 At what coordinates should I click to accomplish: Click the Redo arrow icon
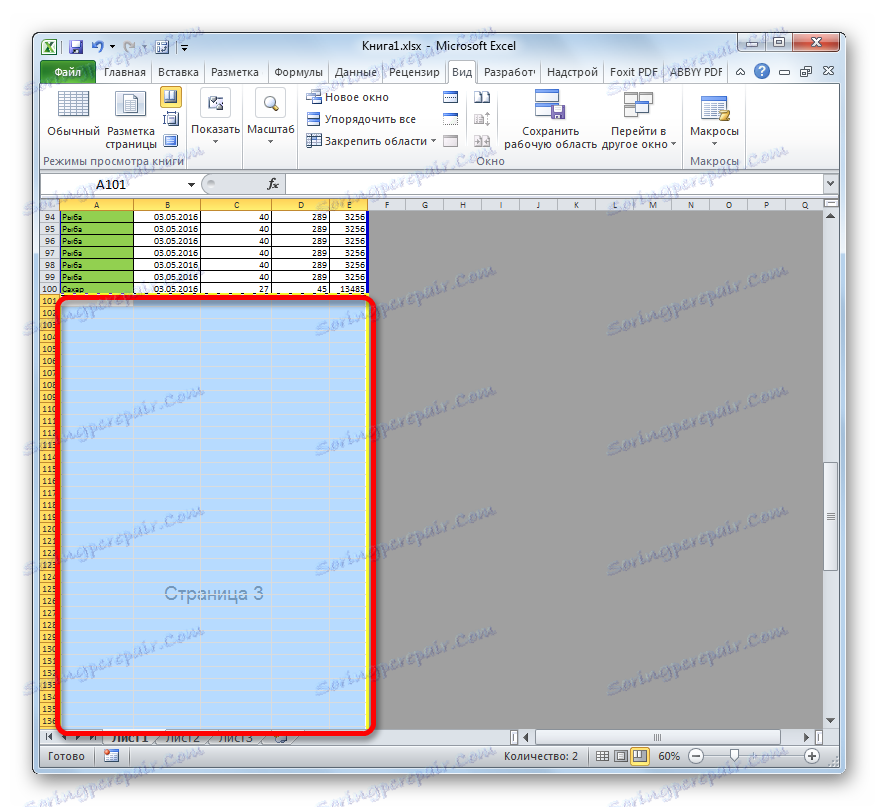pyautogui.click(x=129, y=47)
